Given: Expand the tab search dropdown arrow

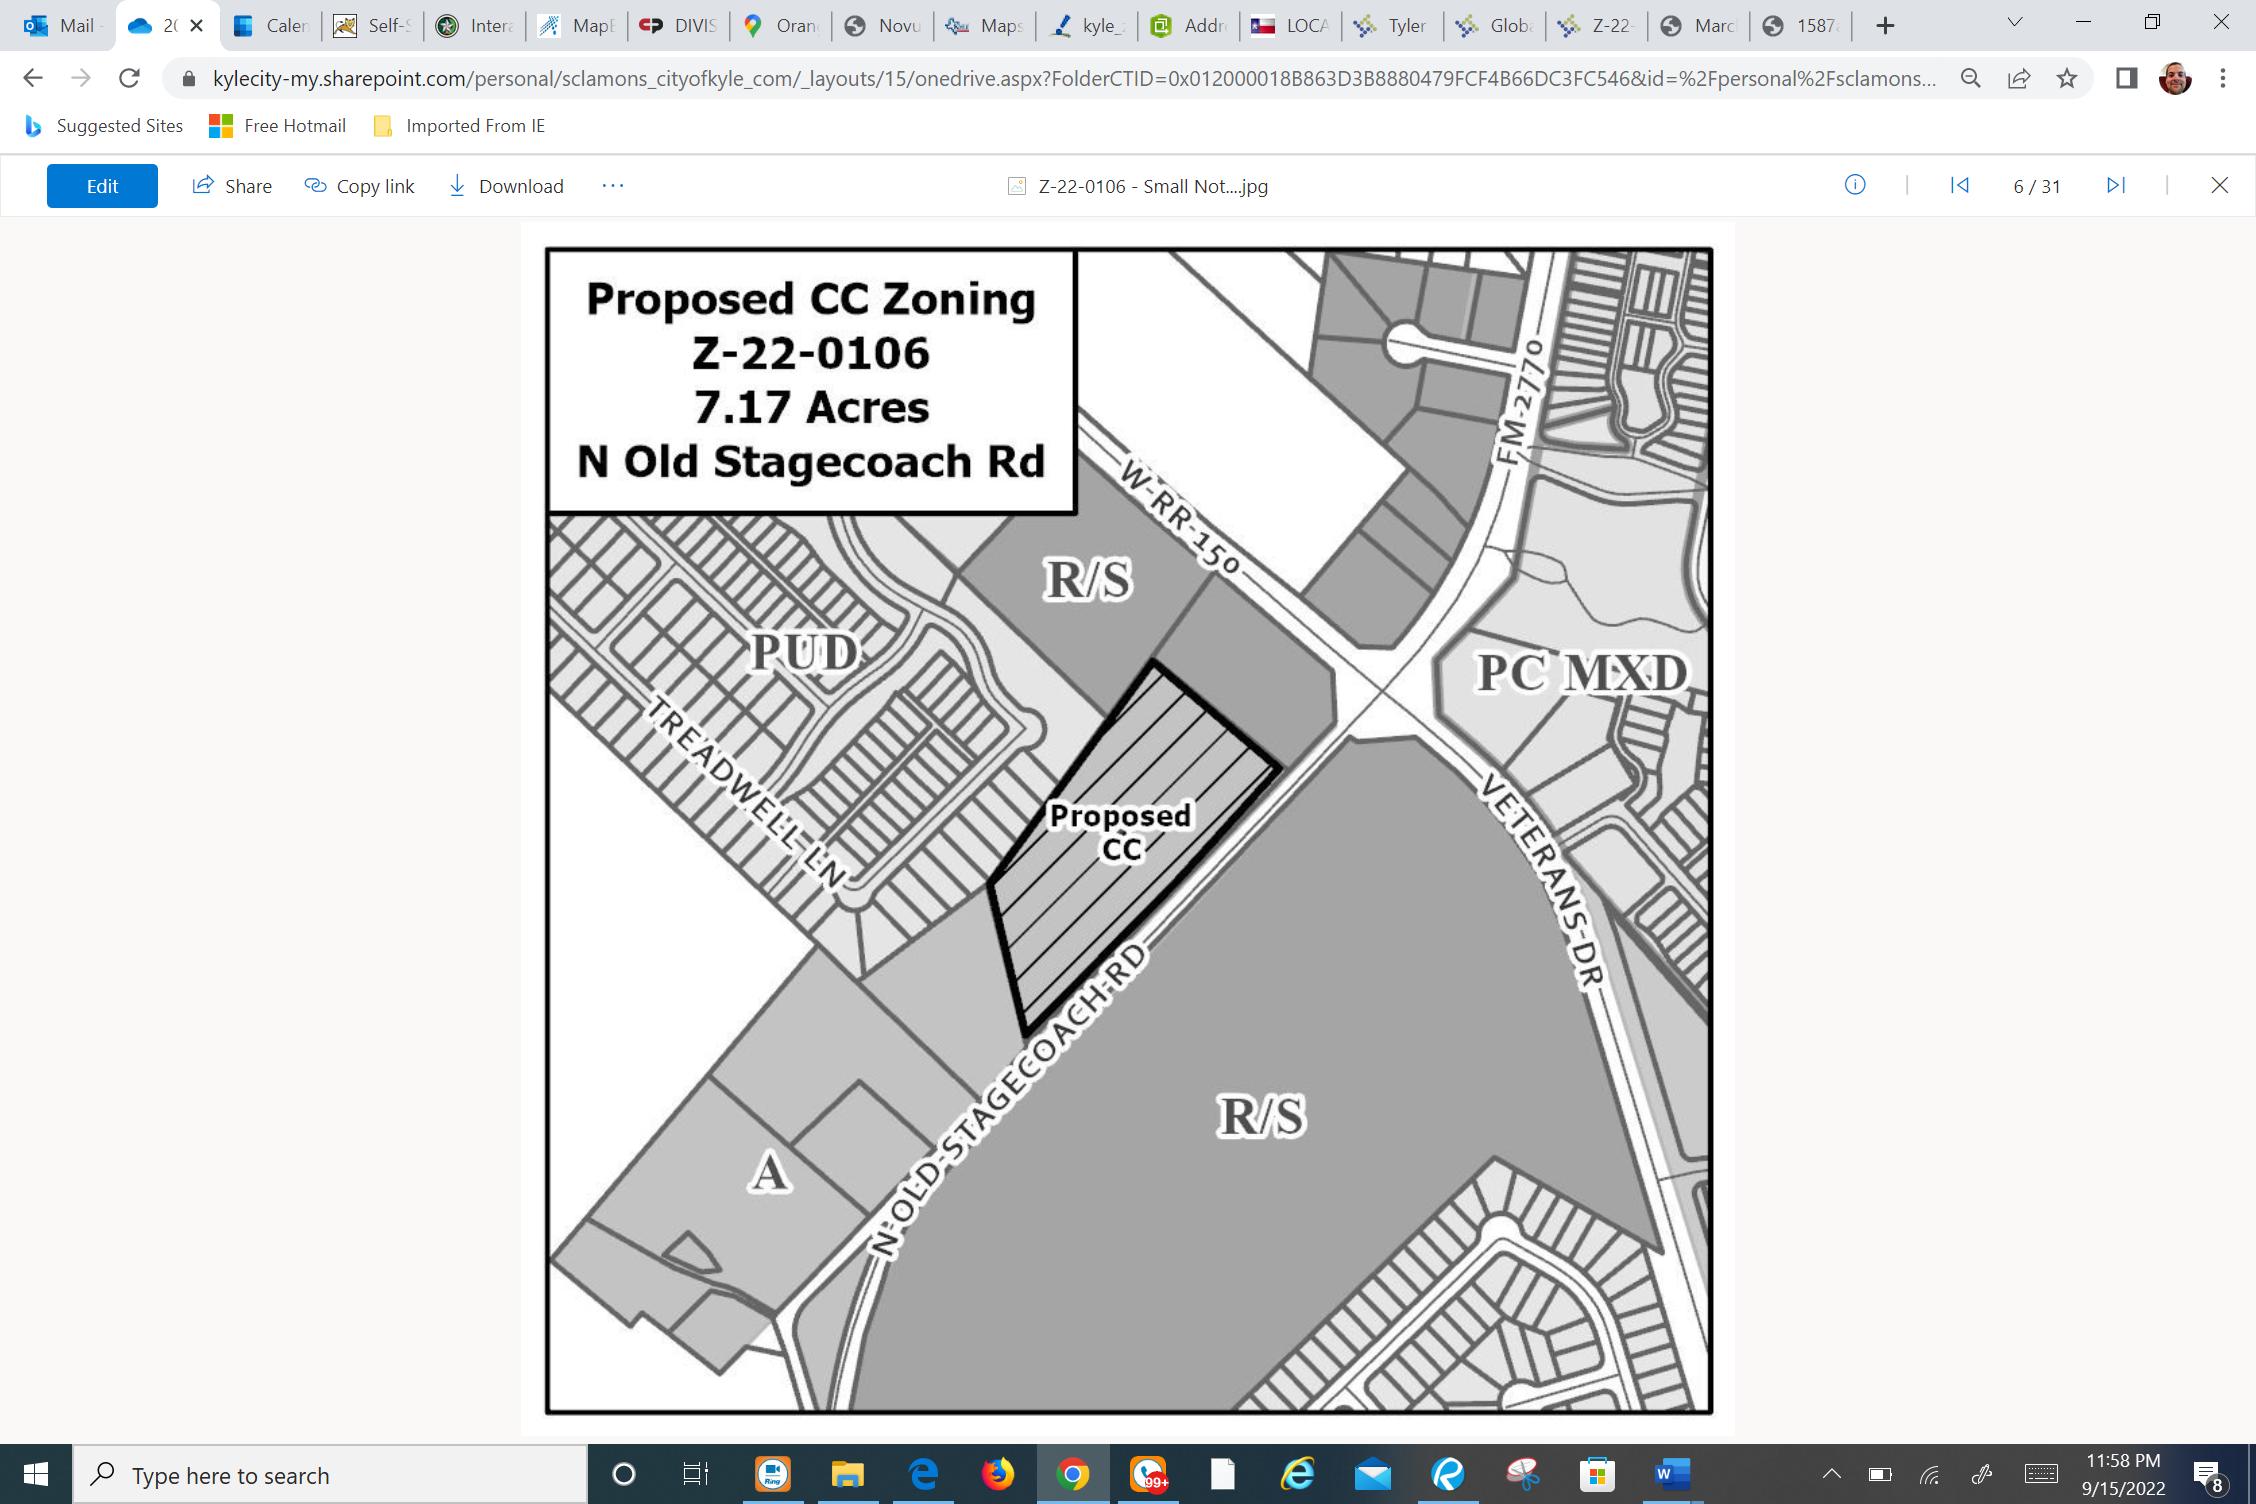Looking at the screenshot, I should [2015, 23].
